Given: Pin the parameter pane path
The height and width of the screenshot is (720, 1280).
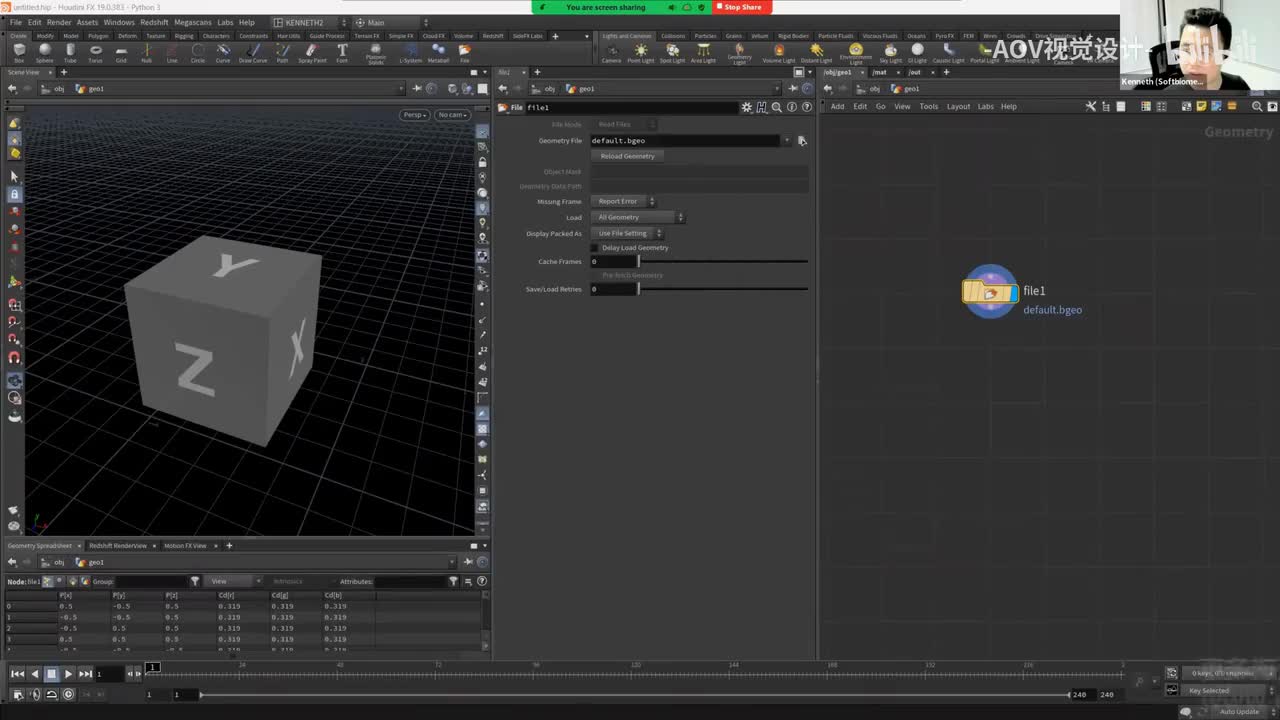Looking at the screenshot, I should point(793,89).
